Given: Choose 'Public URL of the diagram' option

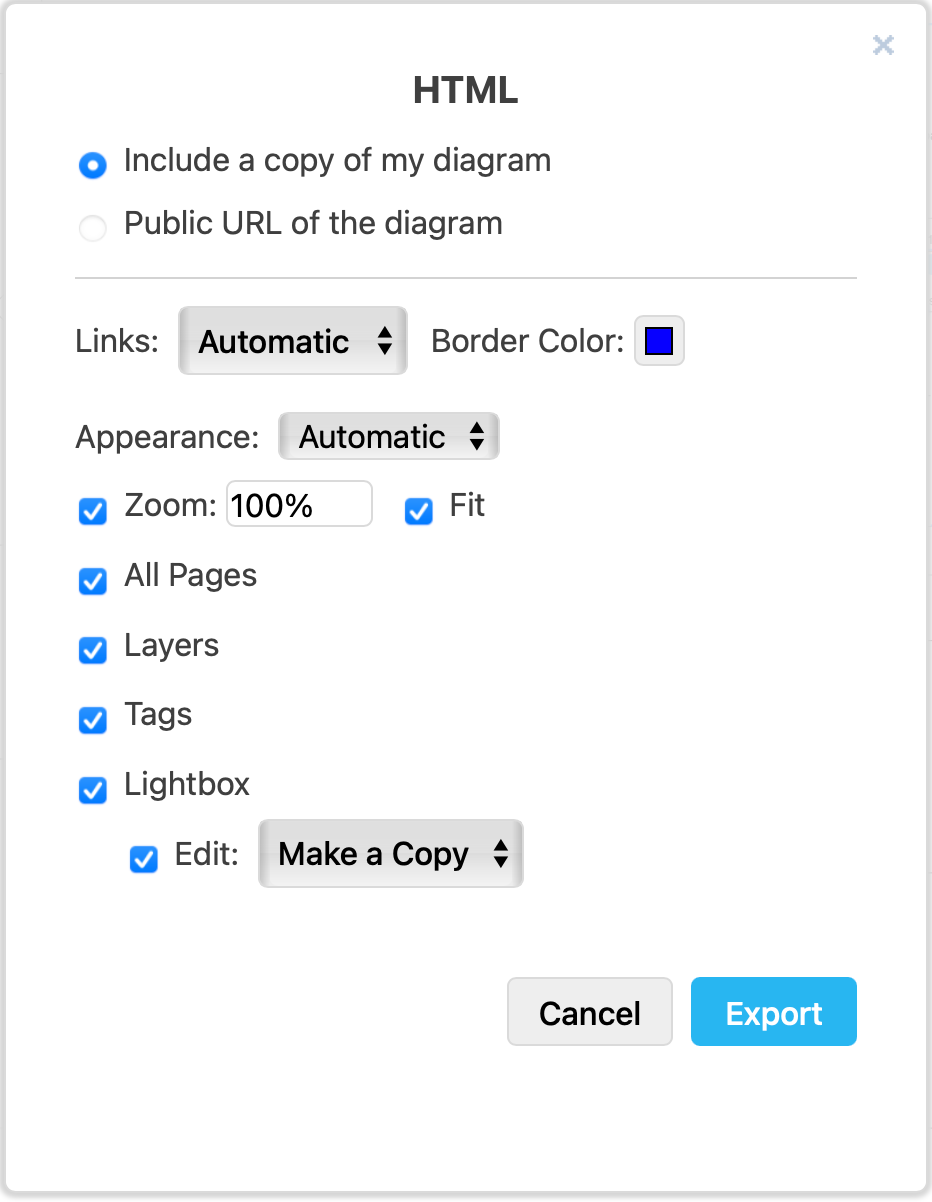Looking at the screenshot, I should tap(92, 228).
